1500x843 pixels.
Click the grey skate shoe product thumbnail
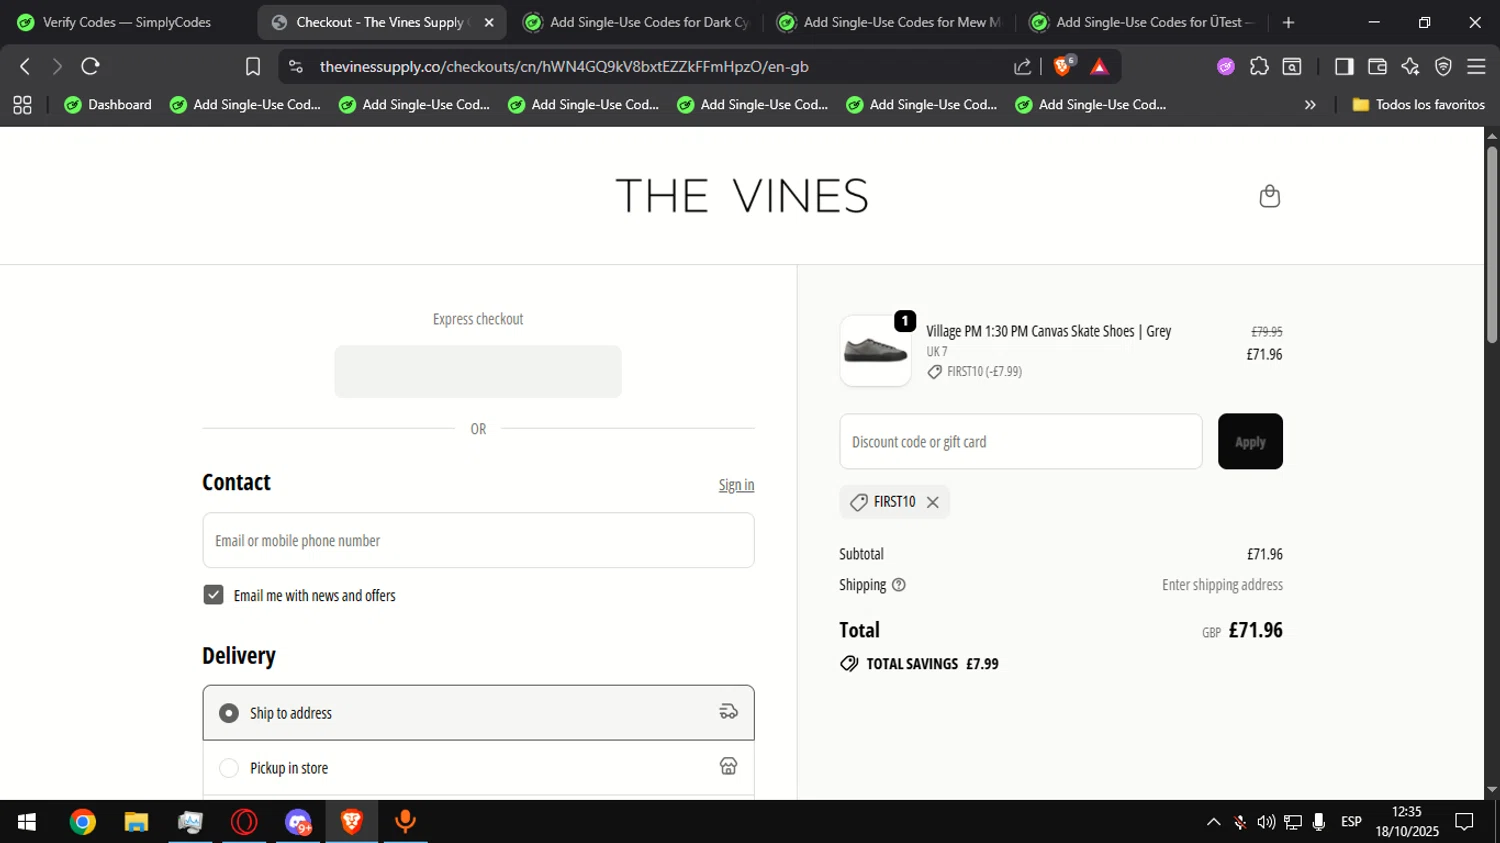point(875,351)
